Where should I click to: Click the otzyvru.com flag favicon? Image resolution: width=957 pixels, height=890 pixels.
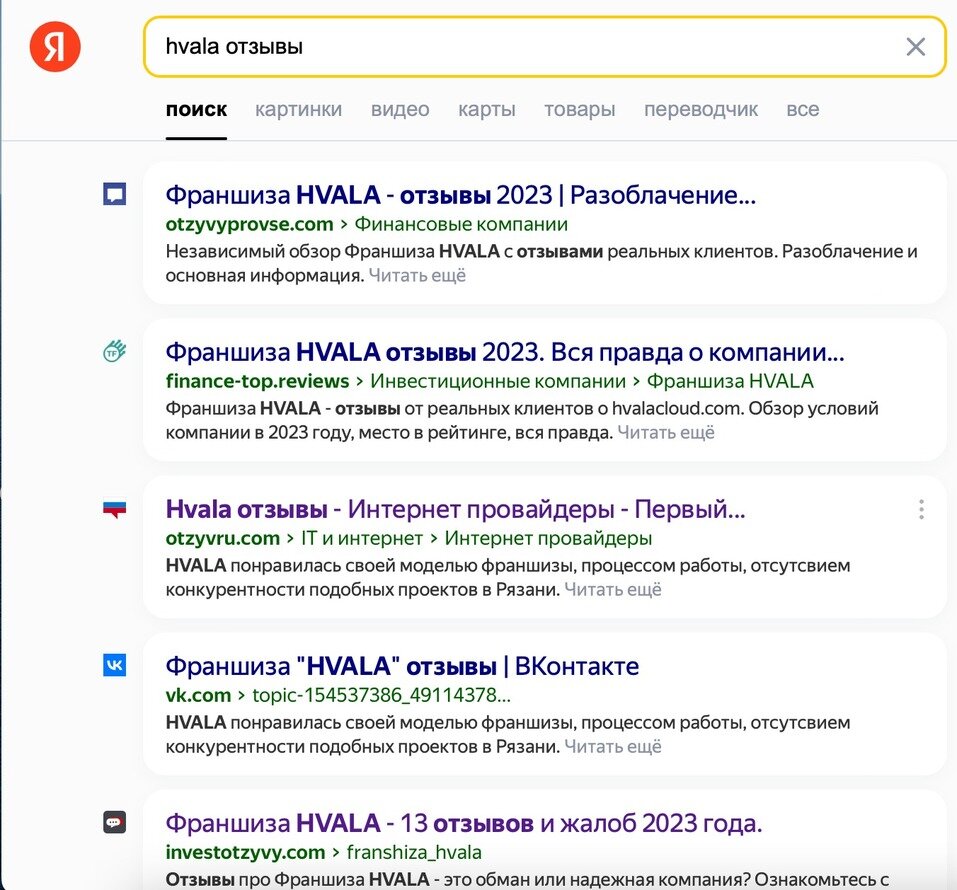[114, 509]
